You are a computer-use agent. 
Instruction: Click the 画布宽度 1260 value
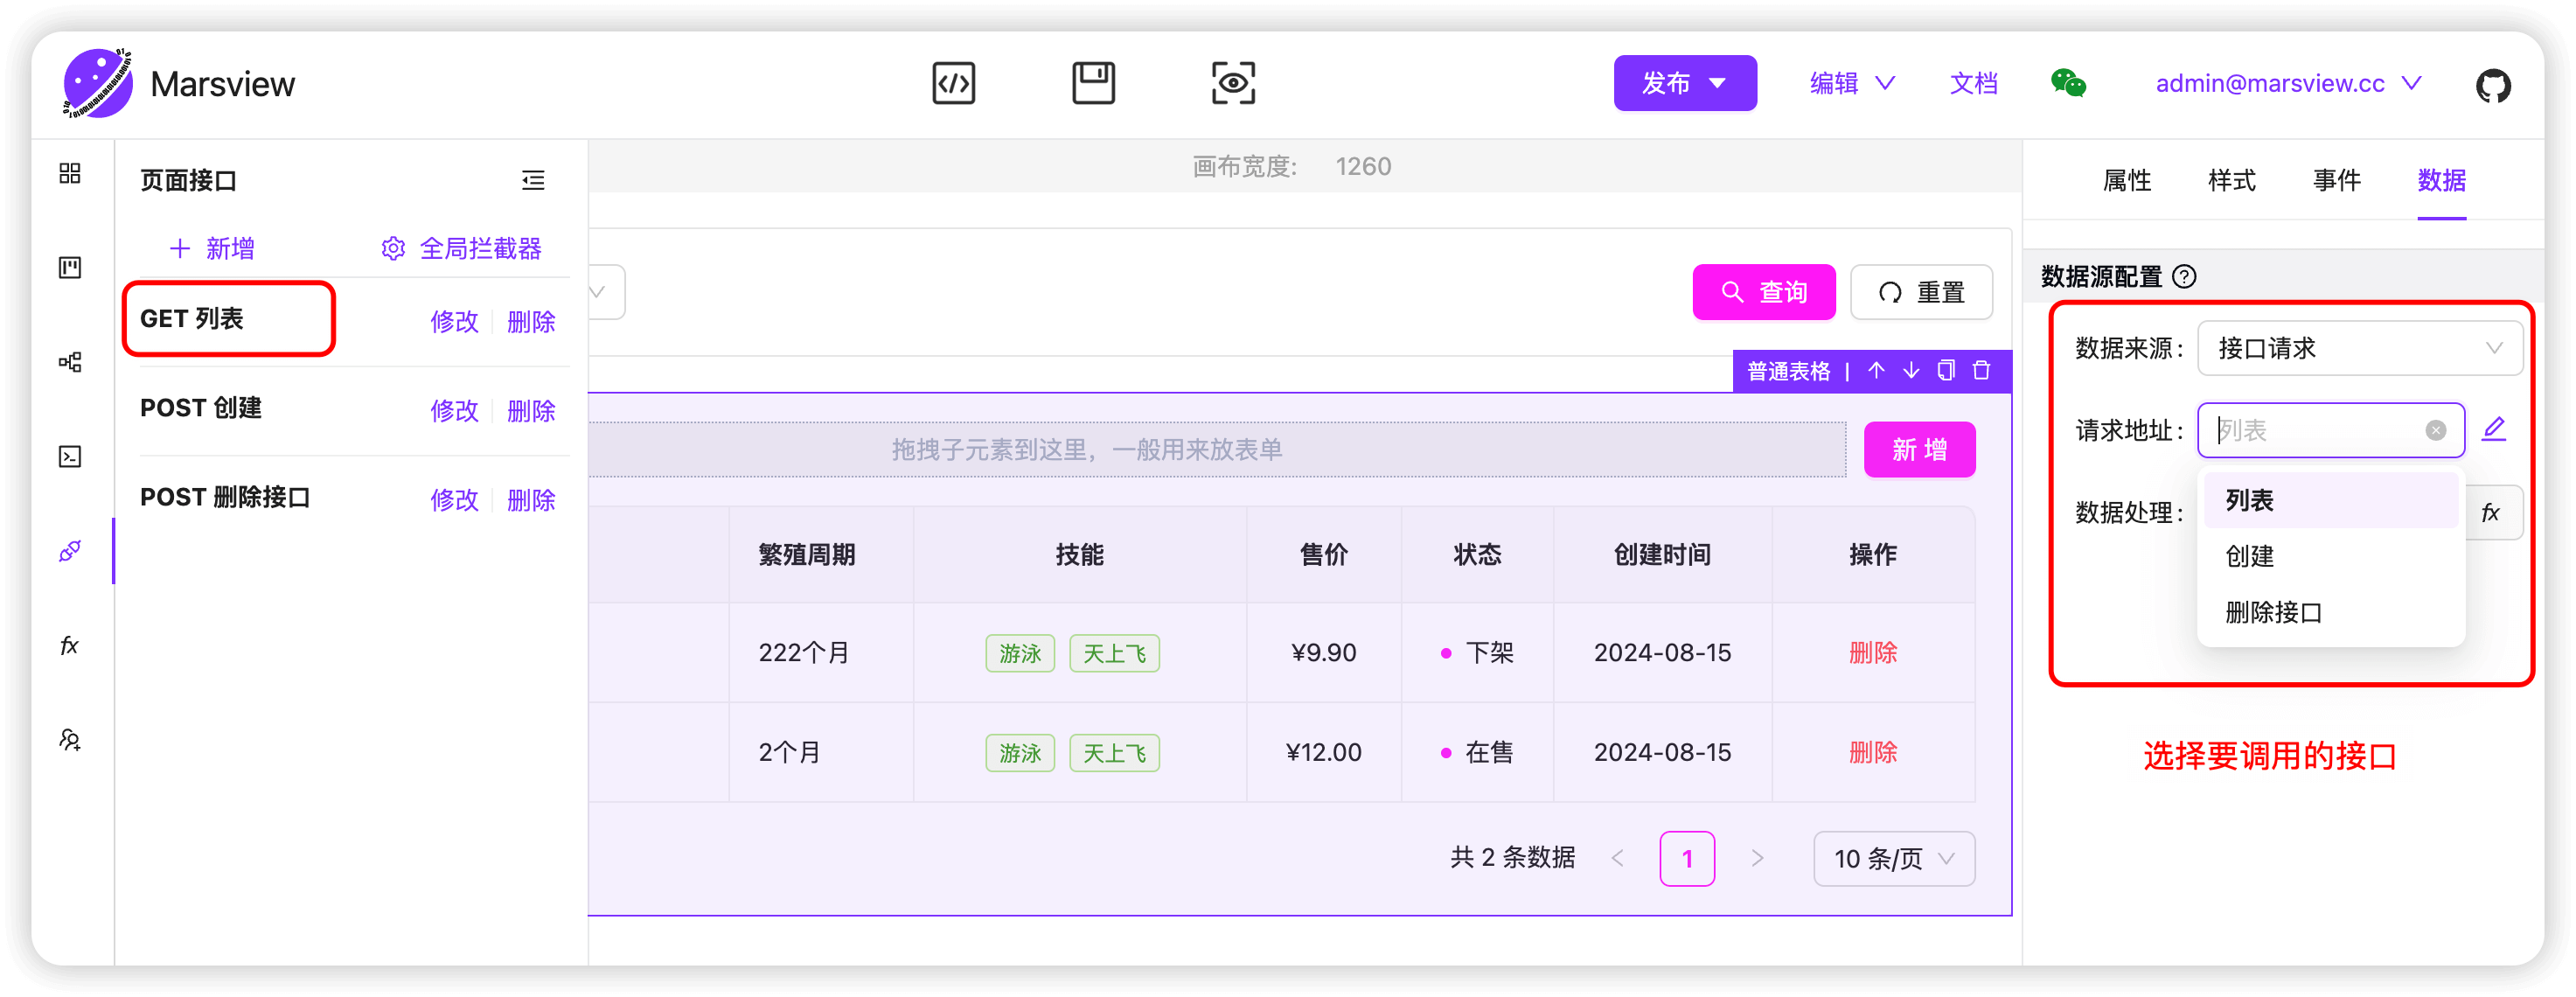(x=1363, y=166)
